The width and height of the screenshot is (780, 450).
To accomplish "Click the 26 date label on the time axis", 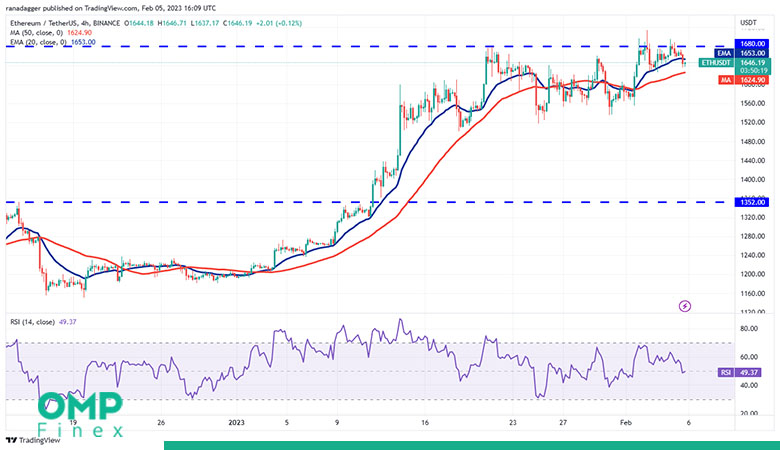I will click(161, 423).
